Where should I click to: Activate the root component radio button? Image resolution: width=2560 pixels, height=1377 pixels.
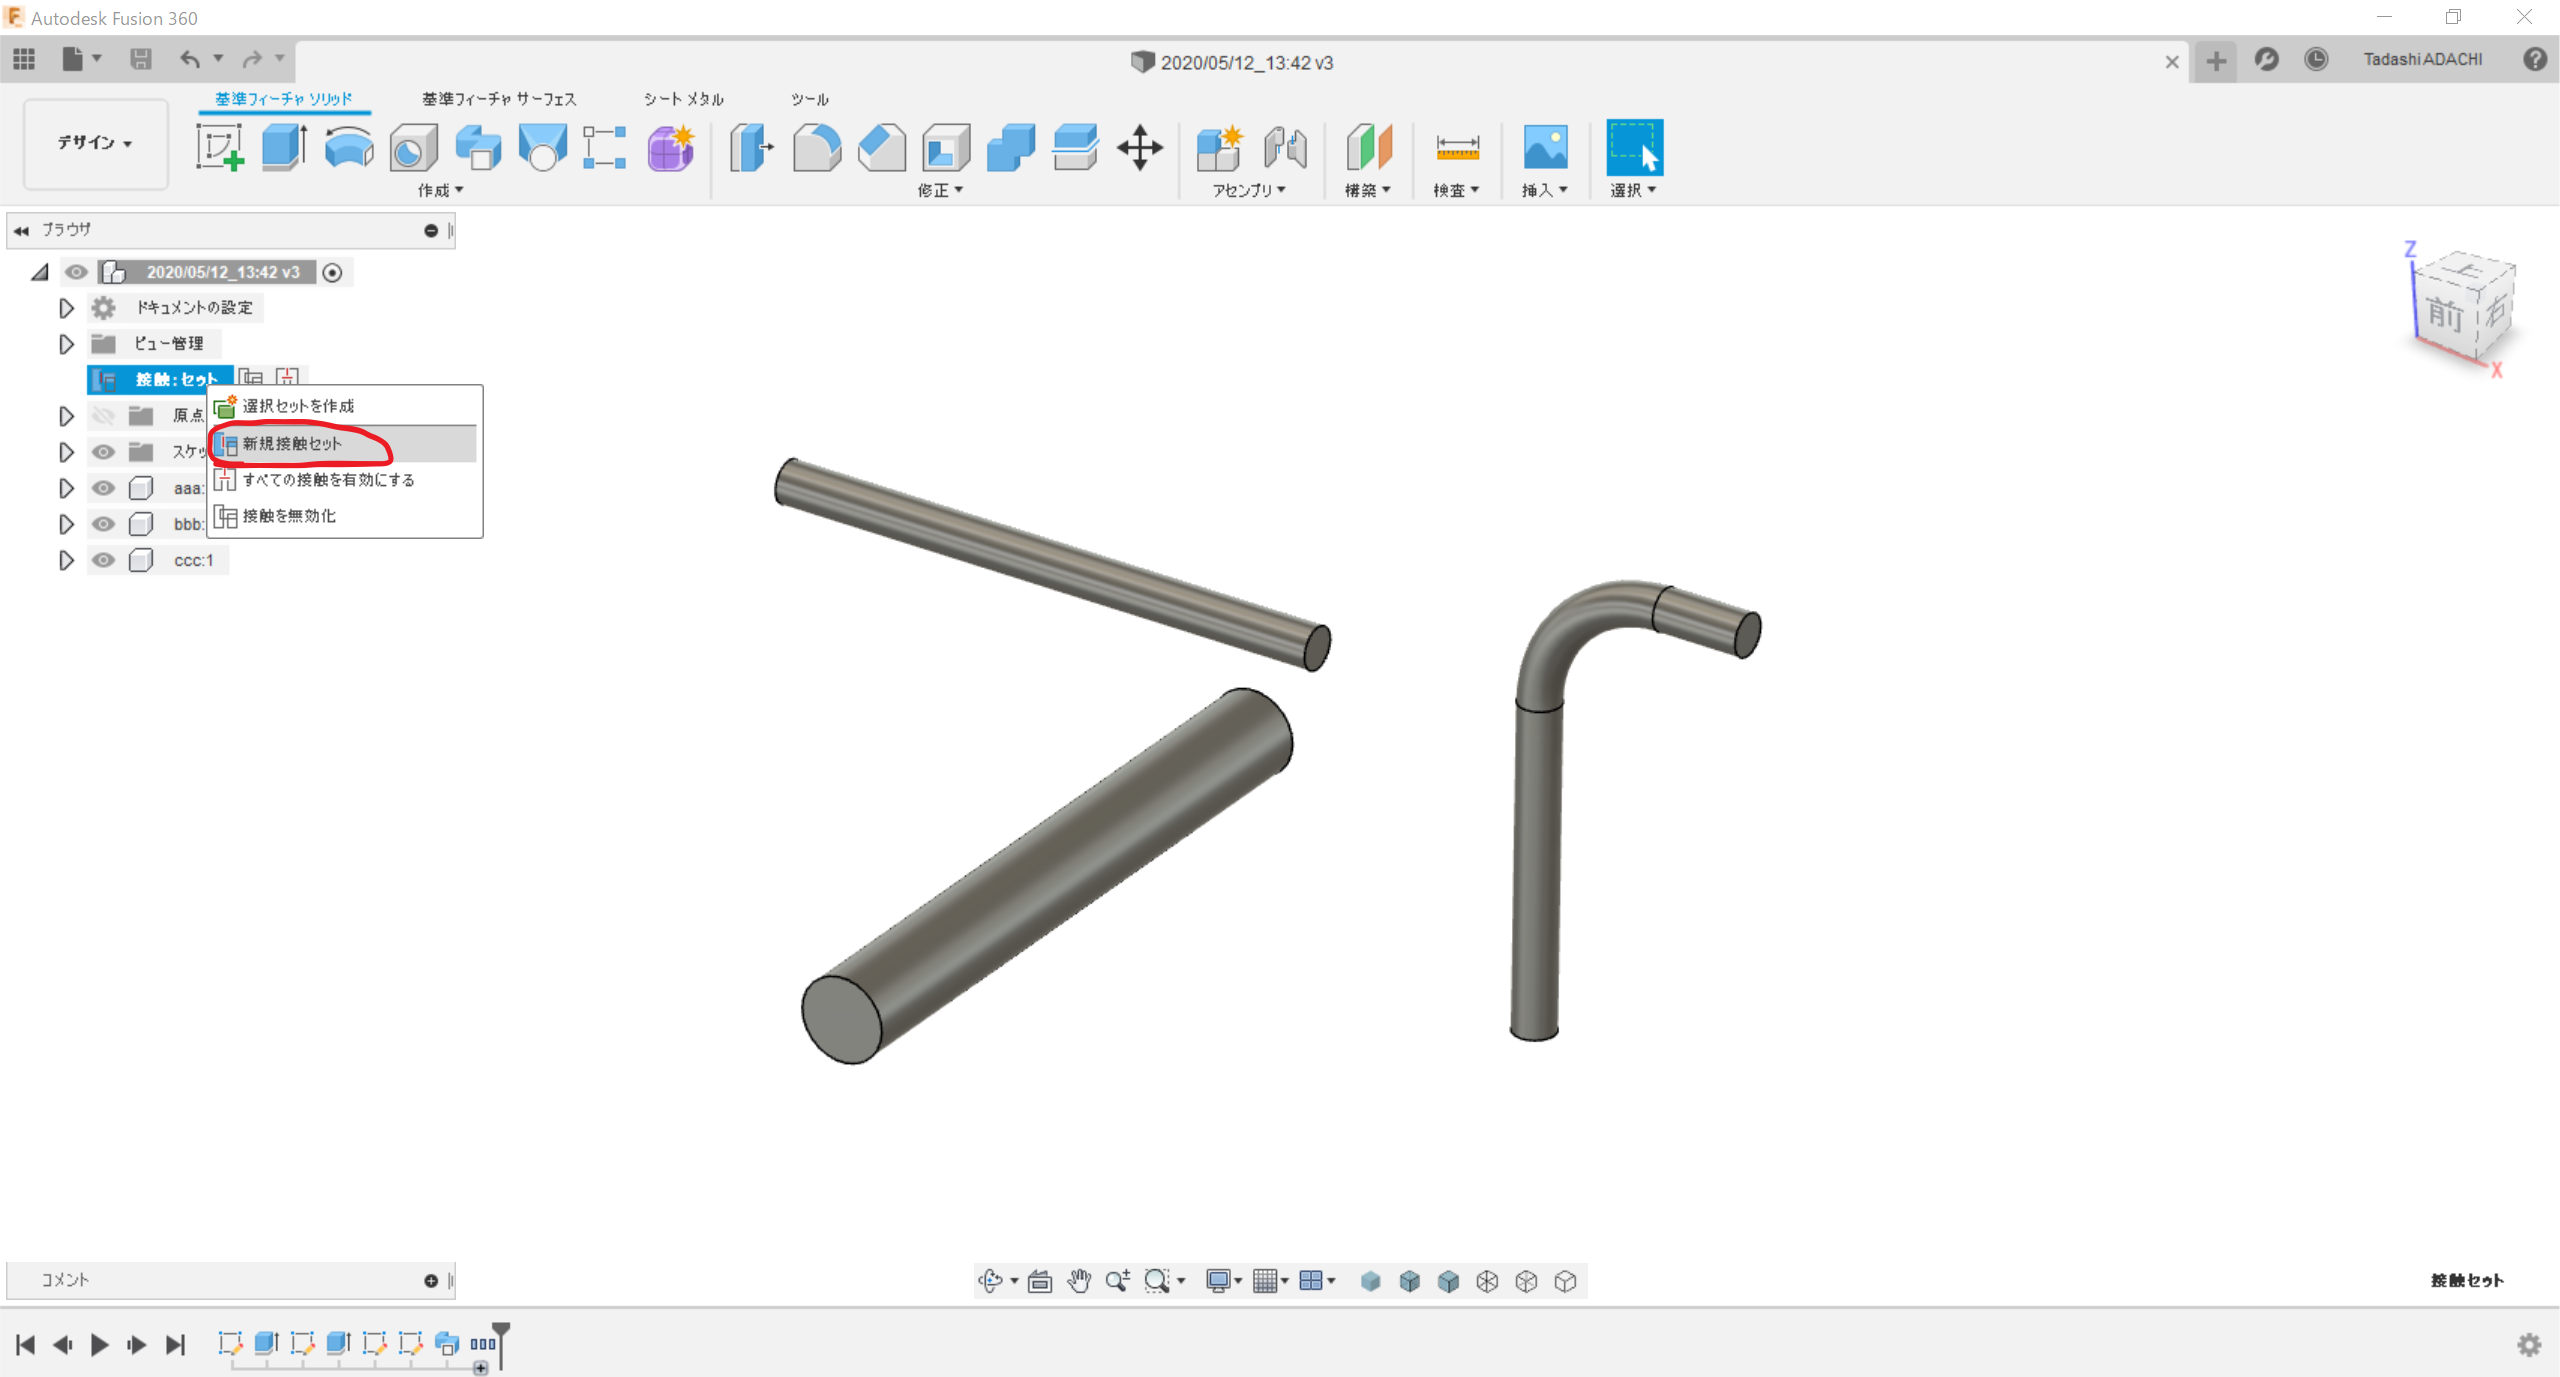pyautogui.click(x=333, y=272)
